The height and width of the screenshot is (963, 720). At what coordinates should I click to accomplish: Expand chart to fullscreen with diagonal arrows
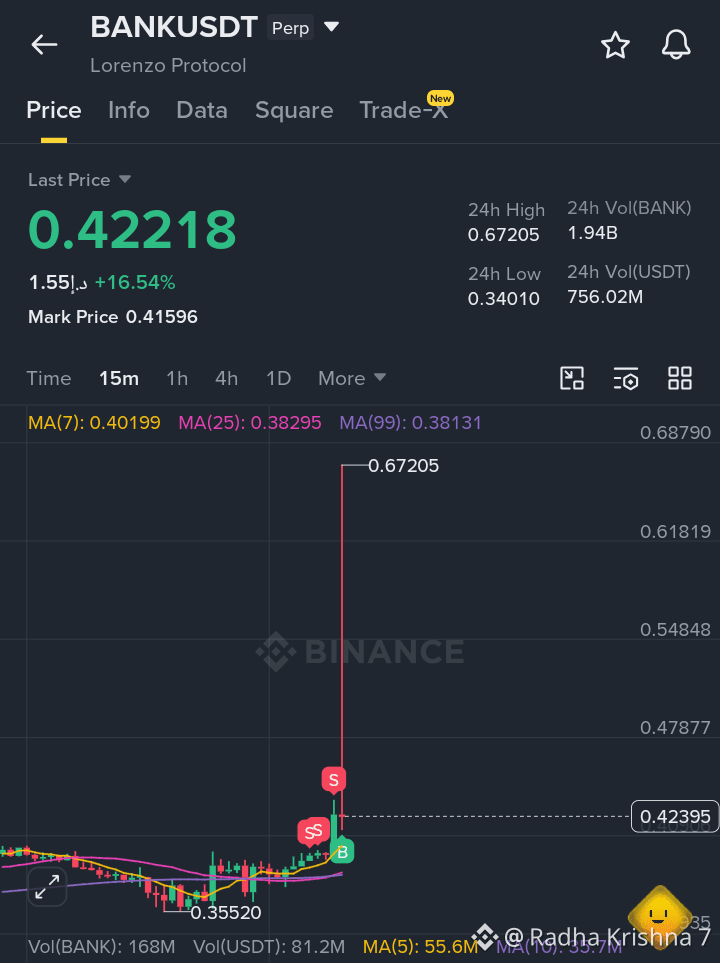coord(47,886)
